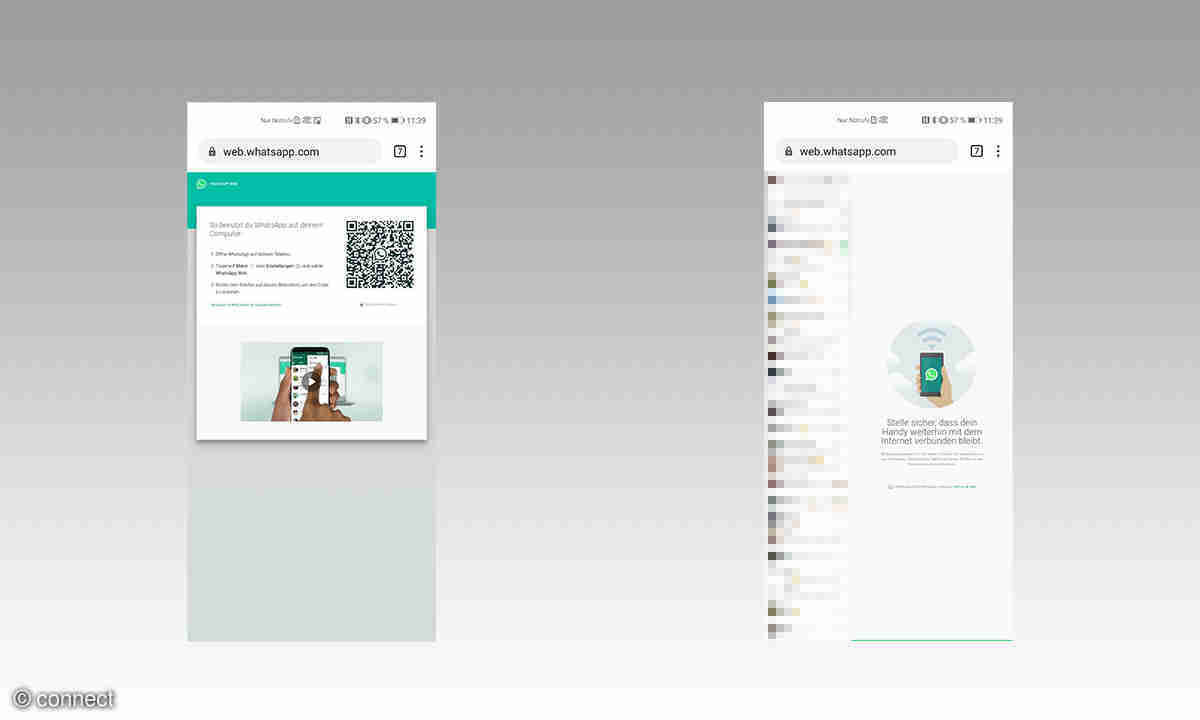Click the 57 % battery reading on right phone
Viewport: 1200px width, 720px height.
[x=957, y=120]
